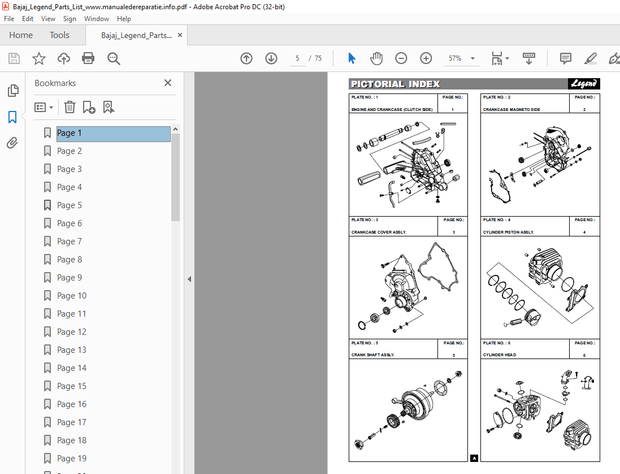Delete selected bookmark trash icon
The width and height of the screenshot is (620, 474).
point(70,107)
